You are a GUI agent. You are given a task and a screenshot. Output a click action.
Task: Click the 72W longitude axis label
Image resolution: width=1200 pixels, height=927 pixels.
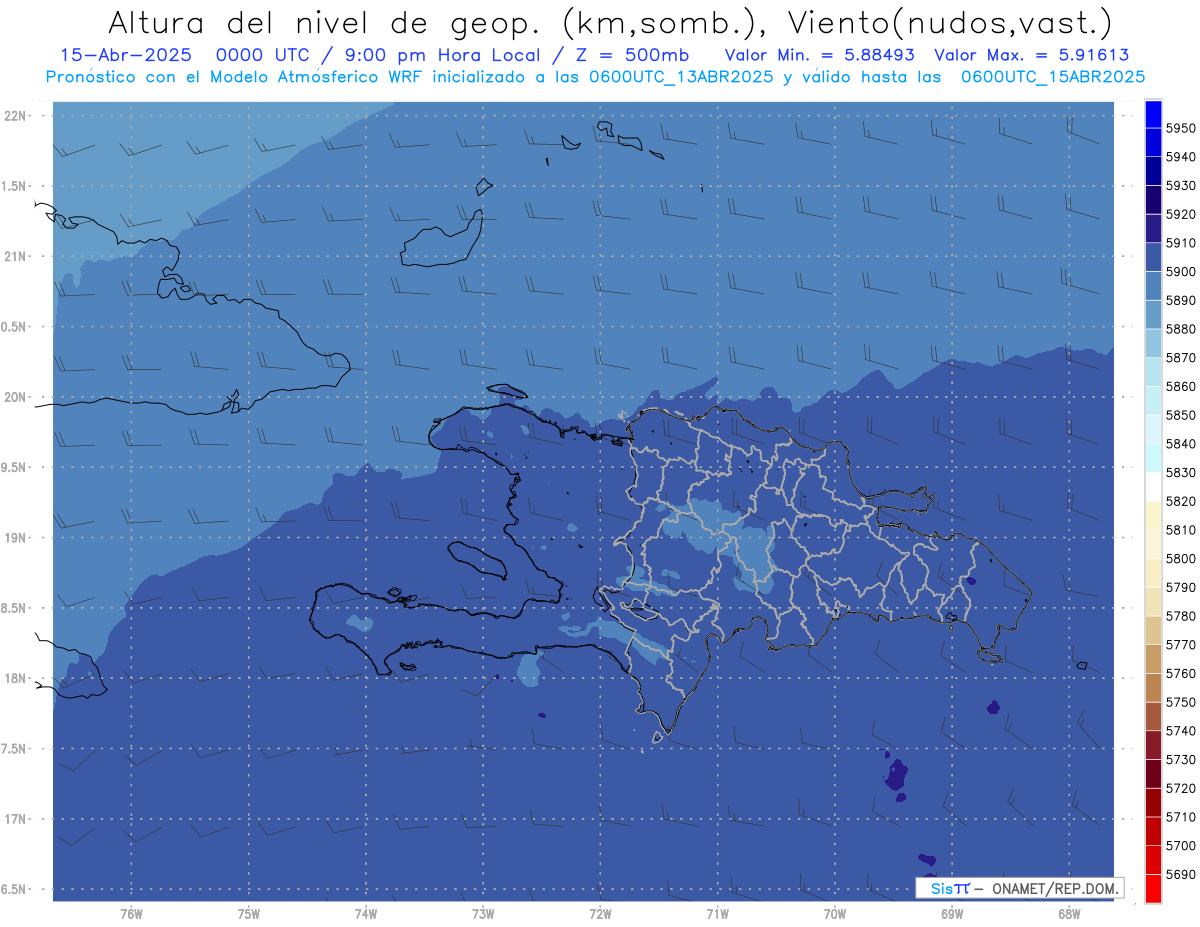tap(600, 914)
